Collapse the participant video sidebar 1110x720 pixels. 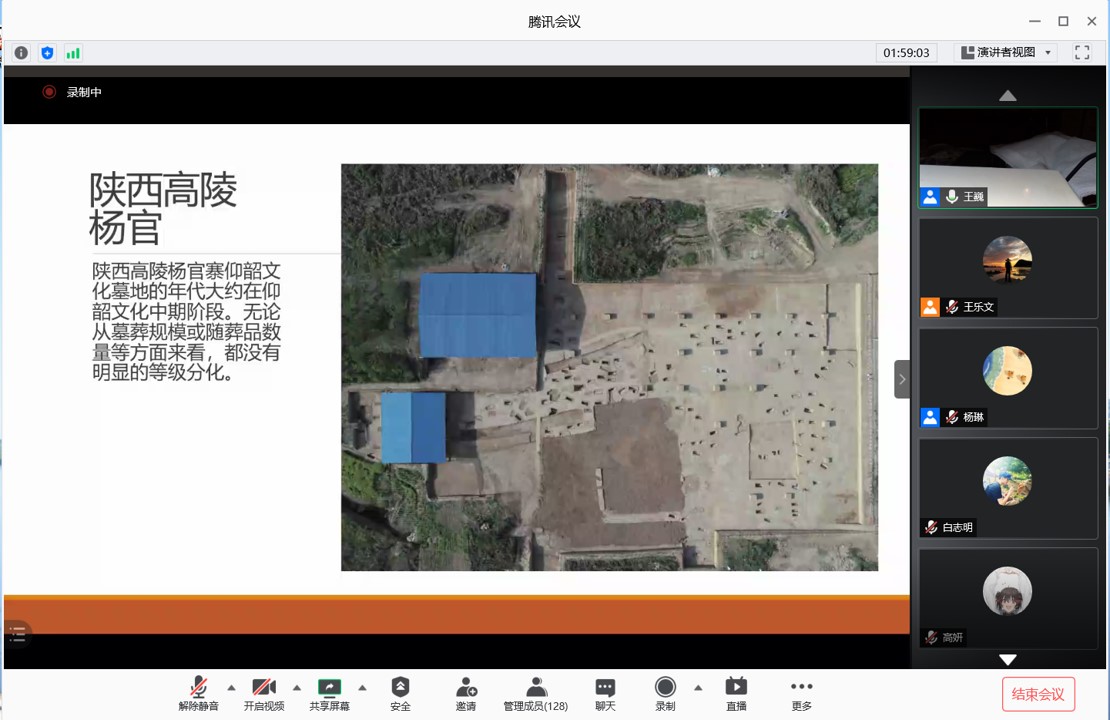[902, 379]
